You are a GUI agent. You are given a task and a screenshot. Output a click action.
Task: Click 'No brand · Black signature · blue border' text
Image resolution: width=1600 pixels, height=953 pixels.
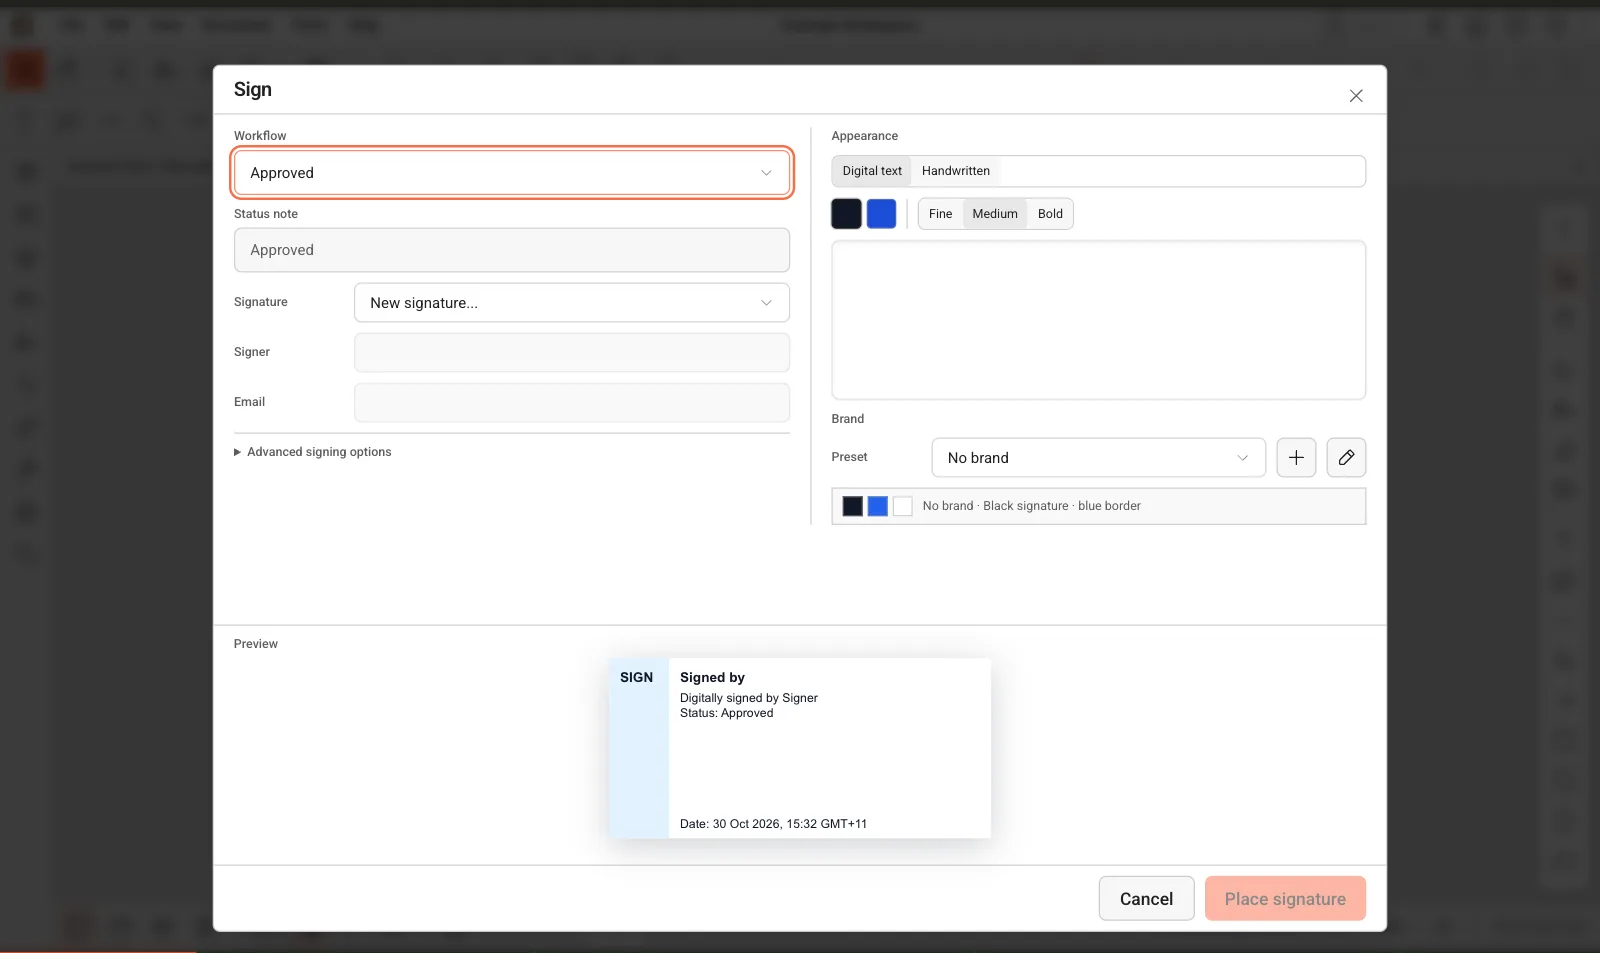(x=1031, y=506)
